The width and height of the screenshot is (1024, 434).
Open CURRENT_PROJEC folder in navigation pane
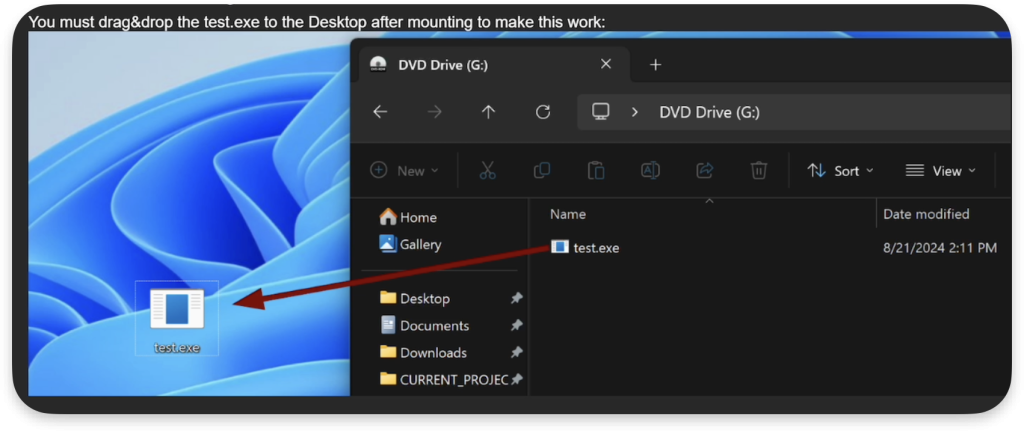[444, 379]
